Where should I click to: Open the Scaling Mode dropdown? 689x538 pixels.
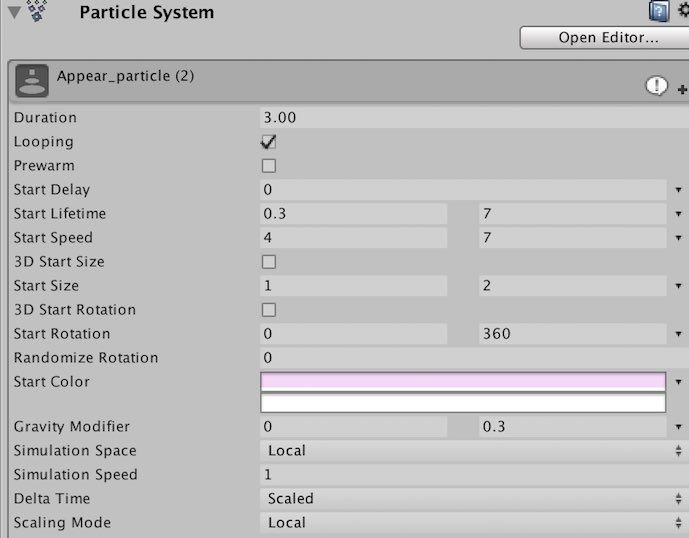[x=470, y=523]
